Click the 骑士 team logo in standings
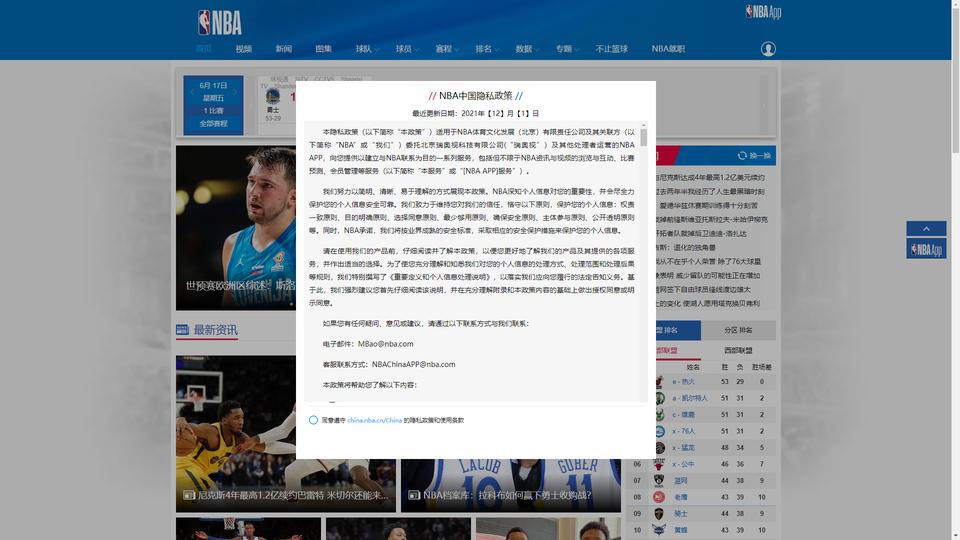 [x=659, y=514]
